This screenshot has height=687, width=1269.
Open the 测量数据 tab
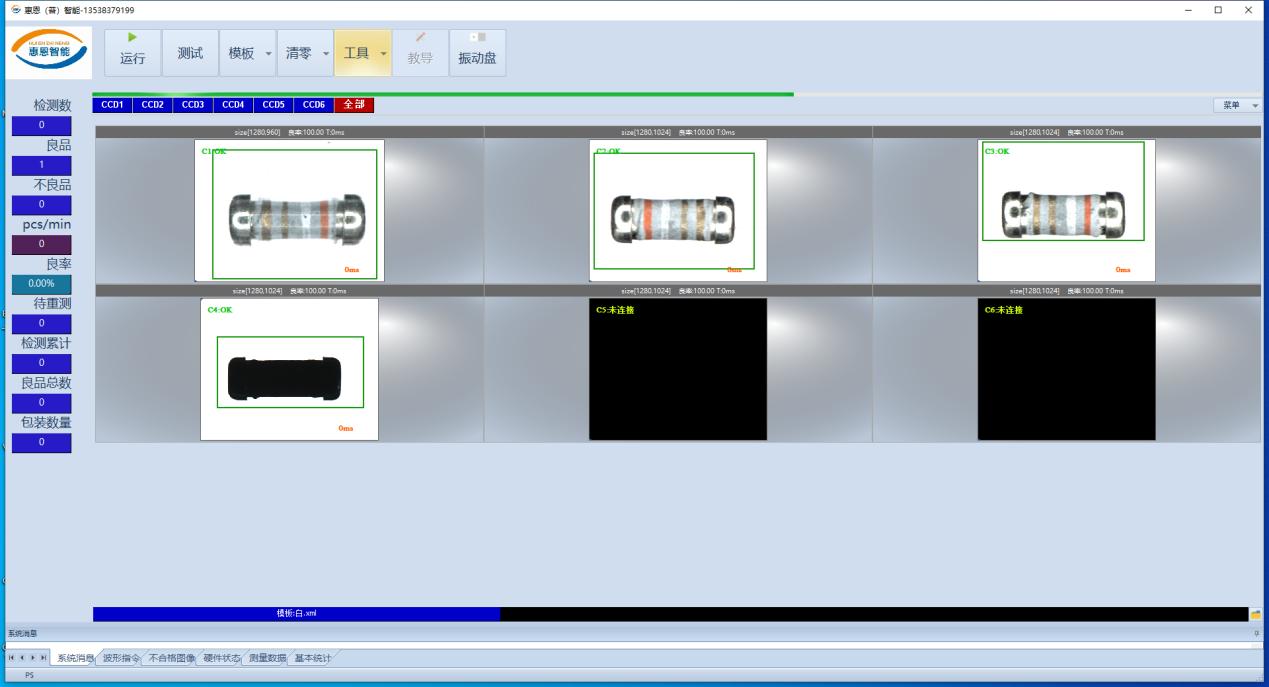(x=267, y=658)
